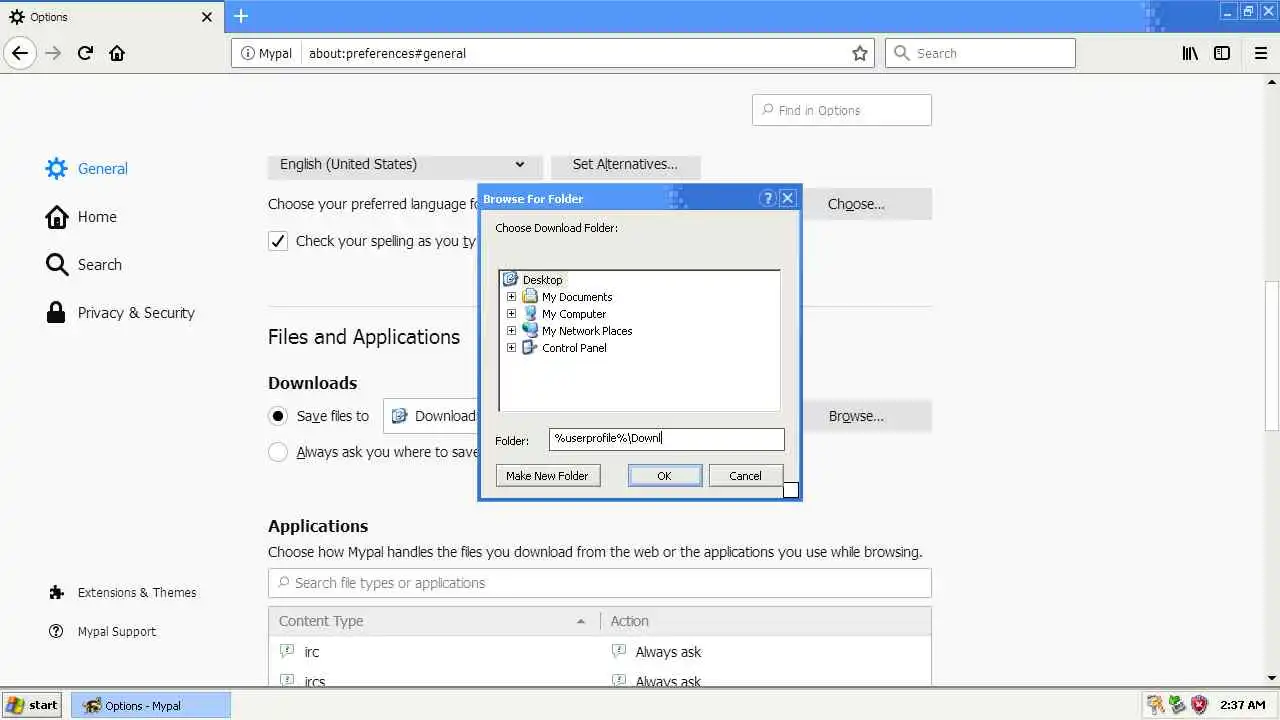Select Always ask you where to save
Image resolution: width=1280 pixels, height=720 pixels.
coord(278,452)
